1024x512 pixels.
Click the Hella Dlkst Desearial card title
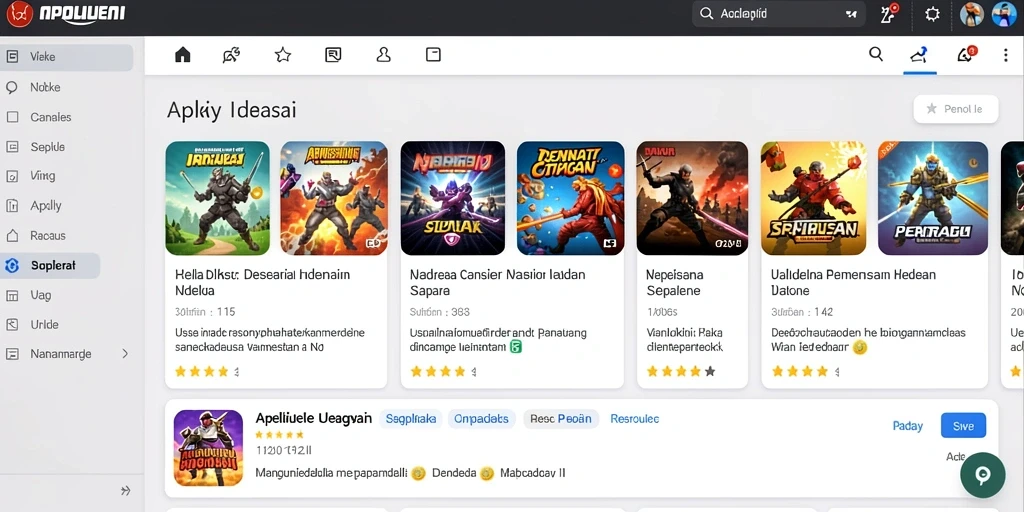coord(263,282)
